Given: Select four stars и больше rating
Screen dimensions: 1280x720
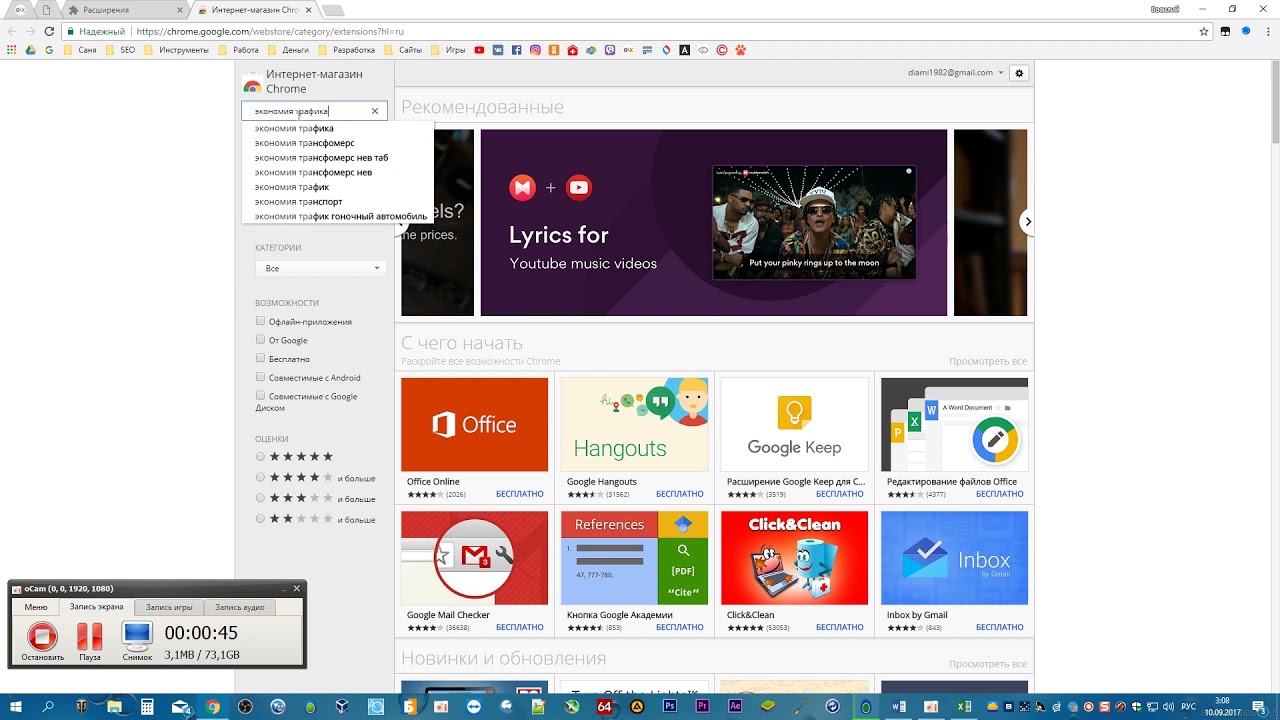Looking at the screenshot, I should click(261, 477).
